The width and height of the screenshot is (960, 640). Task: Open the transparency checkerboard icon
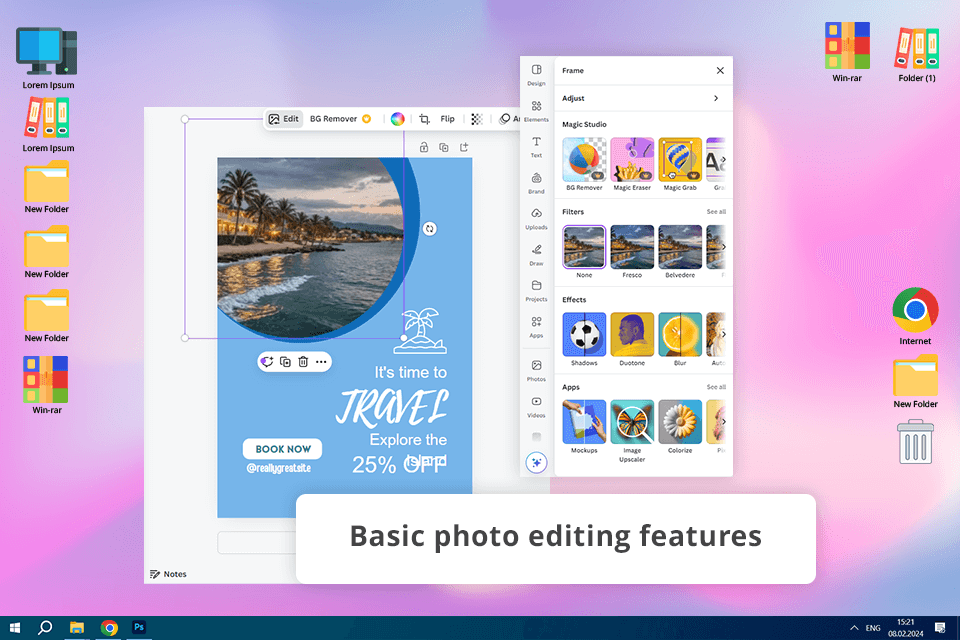(477, 119)
